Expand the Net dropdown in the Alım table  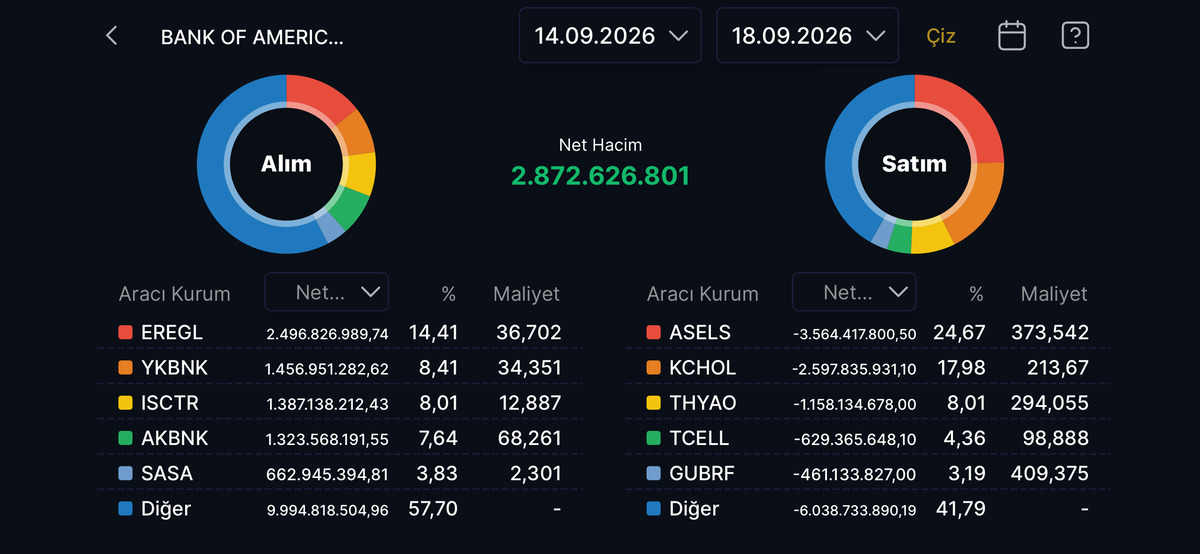tap(327, 292)
